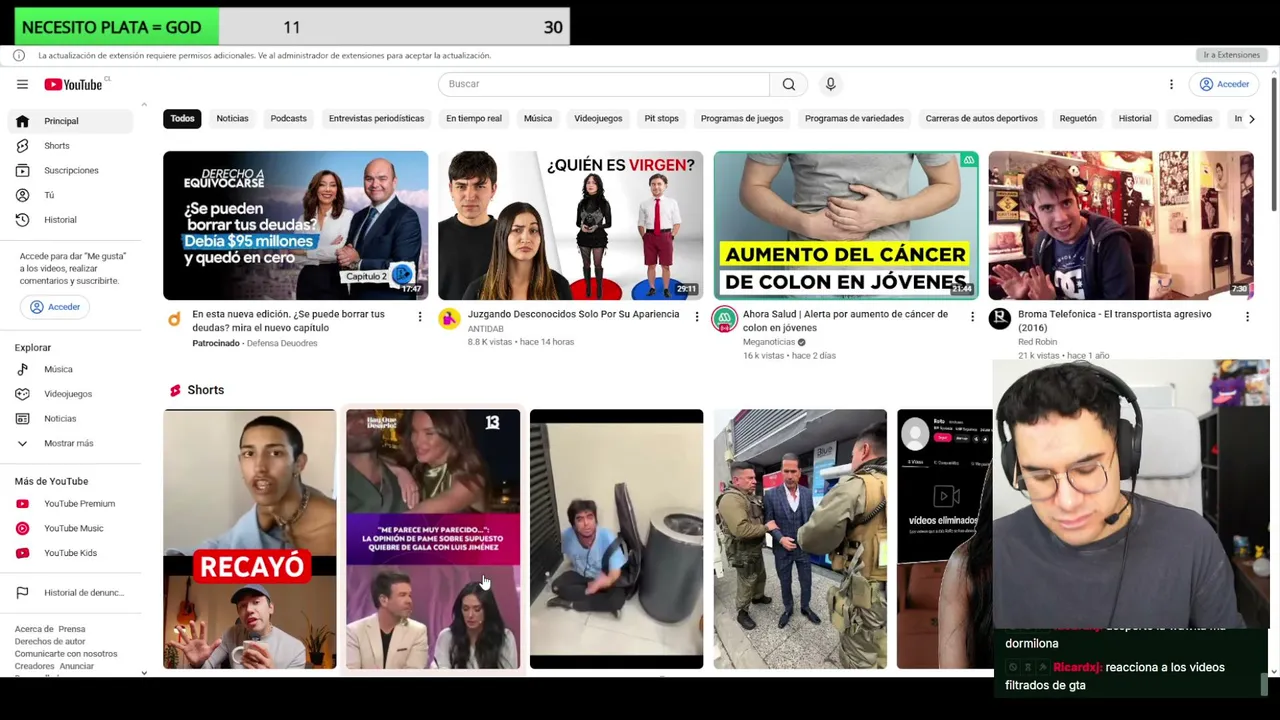Click Ir a Extensiones button
This screenshot has height=720, width=1280.
[1231, 56]
